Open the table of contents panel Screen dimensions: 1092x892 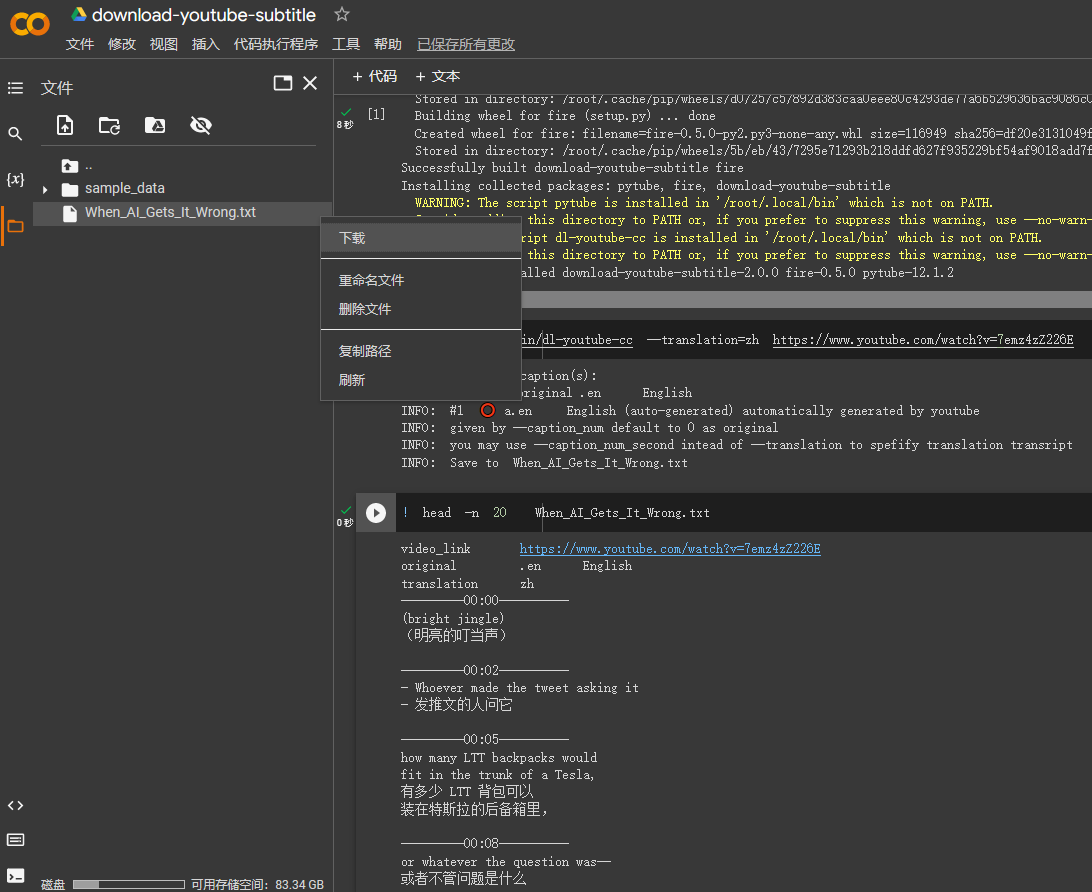(15, 88)
